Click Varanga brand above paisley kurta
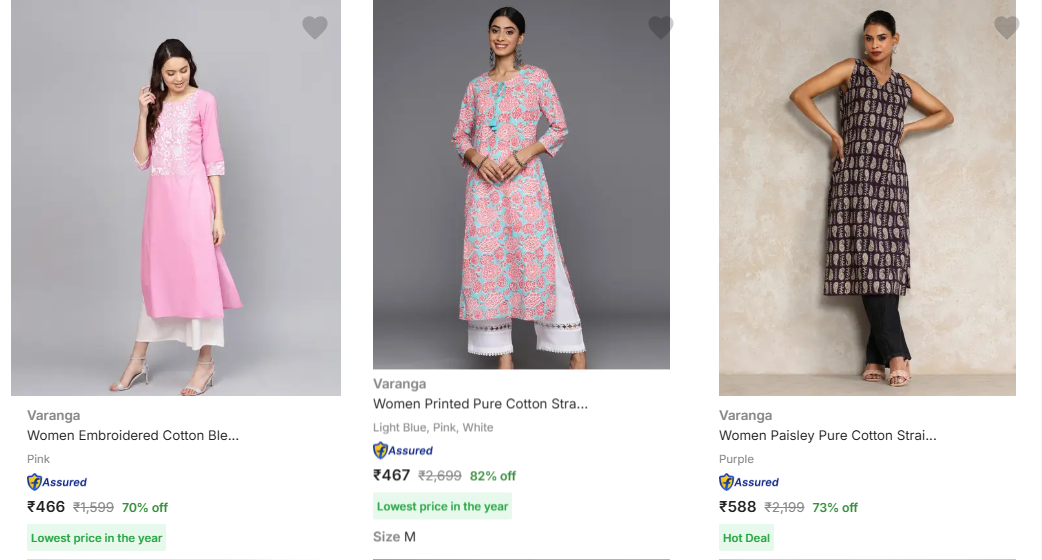The image size is (1042, 560). click(x=745, y=416)
